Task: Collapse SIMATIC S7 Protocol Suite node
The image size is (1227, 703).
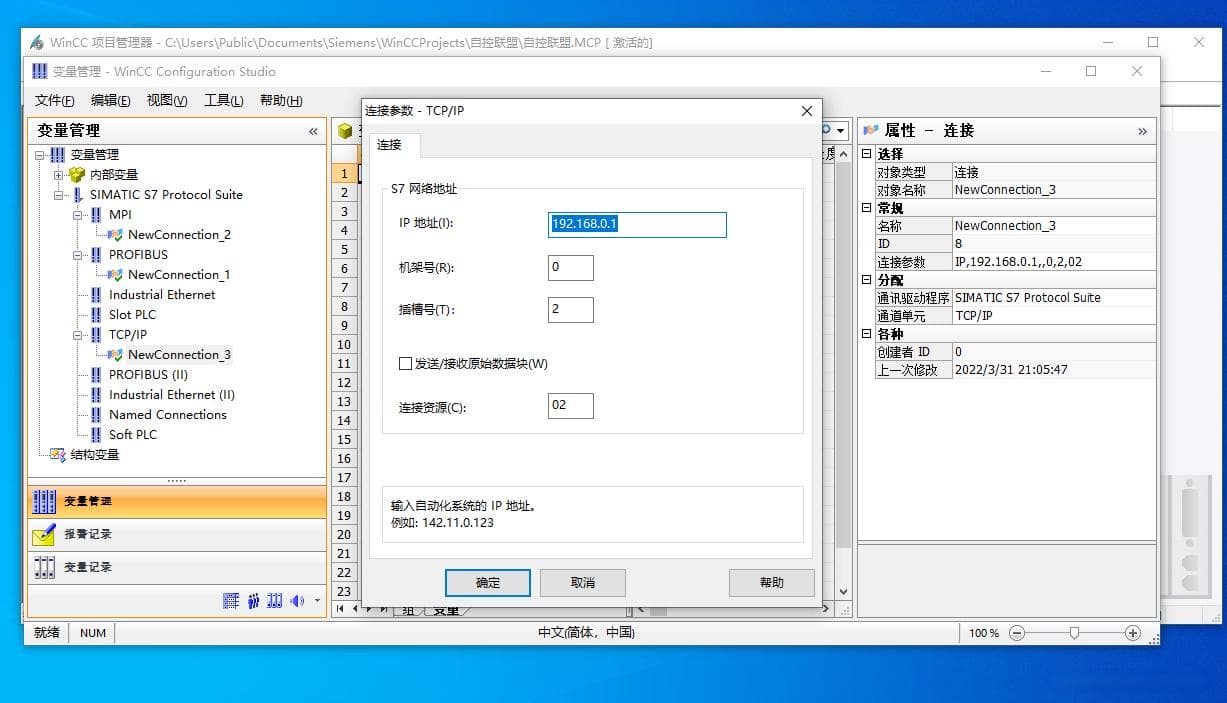Action: point(59,194)
